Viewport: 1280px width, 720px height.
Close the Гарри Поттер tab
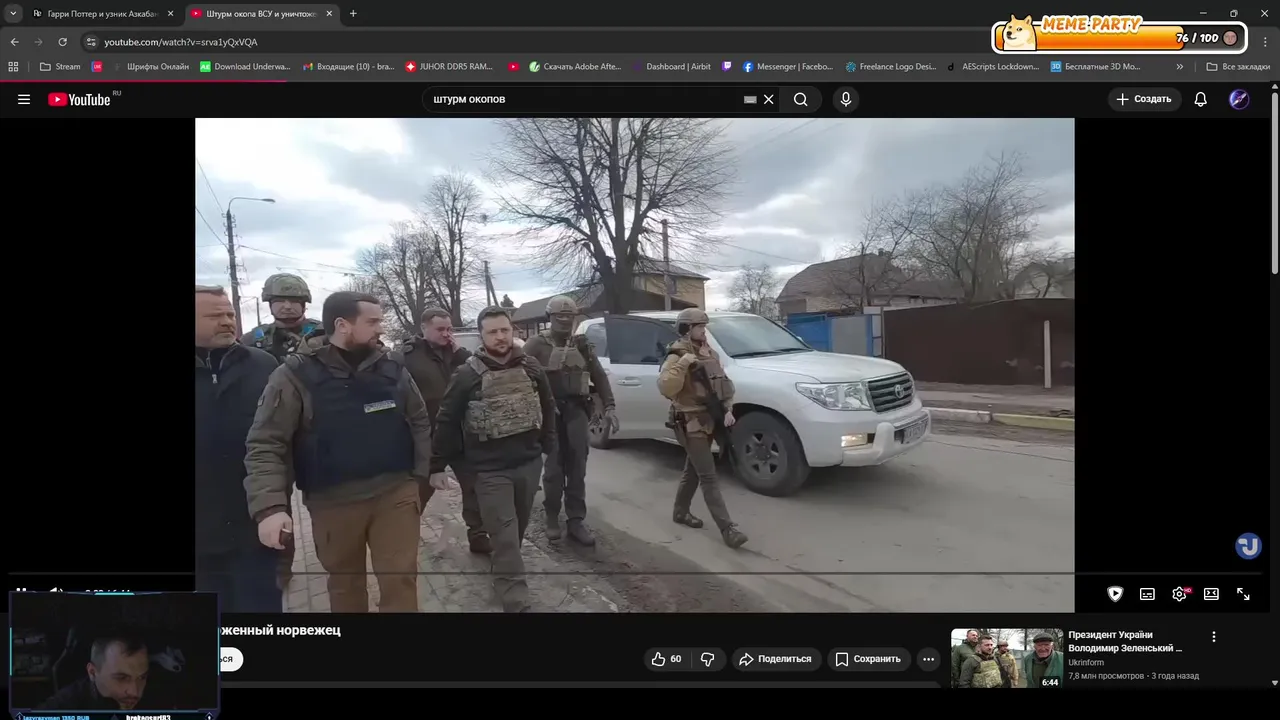(169, 14)
